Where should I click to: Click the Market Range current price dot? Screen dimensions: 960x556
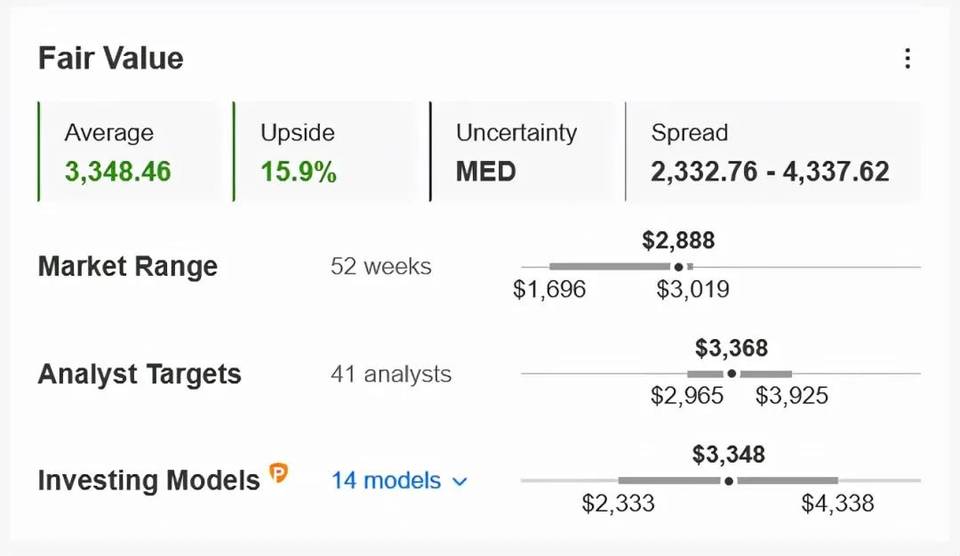(x=678, y=267)
